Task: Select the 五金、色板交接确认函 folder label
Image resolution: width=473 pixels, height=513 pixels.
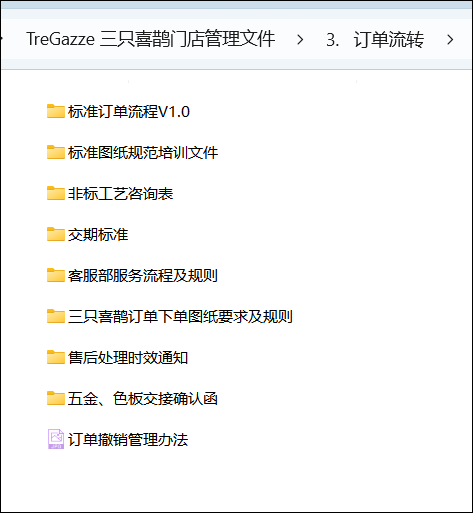Action: tap(143, 398)
